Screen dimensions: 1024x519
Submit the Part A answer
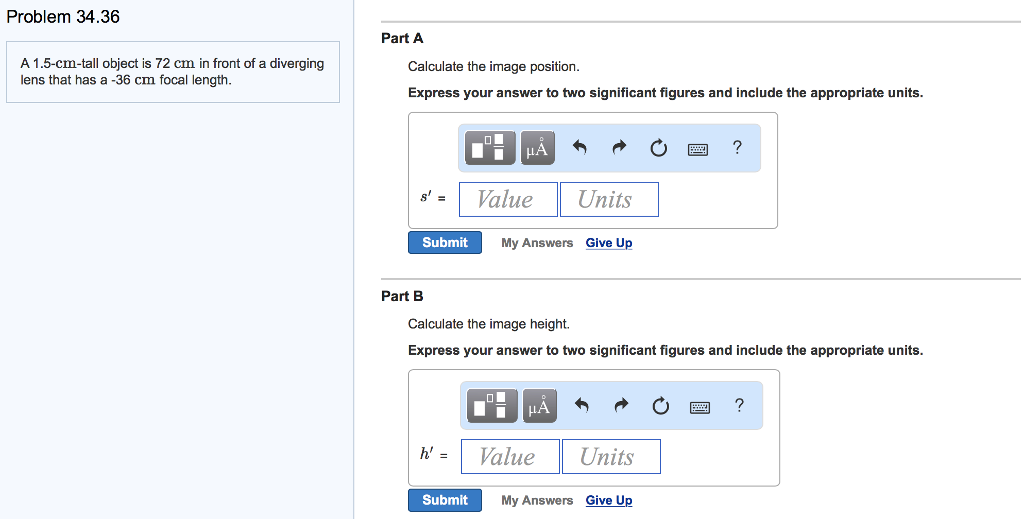[x=445, y=243]
